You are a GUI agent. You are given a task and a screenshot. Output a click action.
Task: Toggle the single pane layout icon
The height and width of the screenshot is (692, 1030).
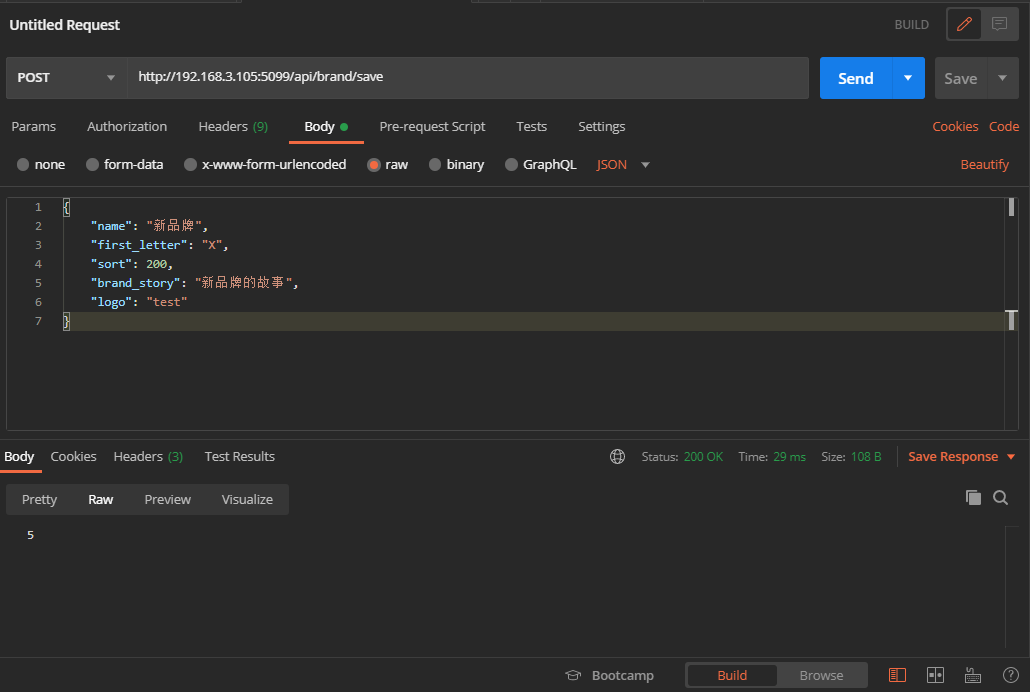[x=897, y=675]
